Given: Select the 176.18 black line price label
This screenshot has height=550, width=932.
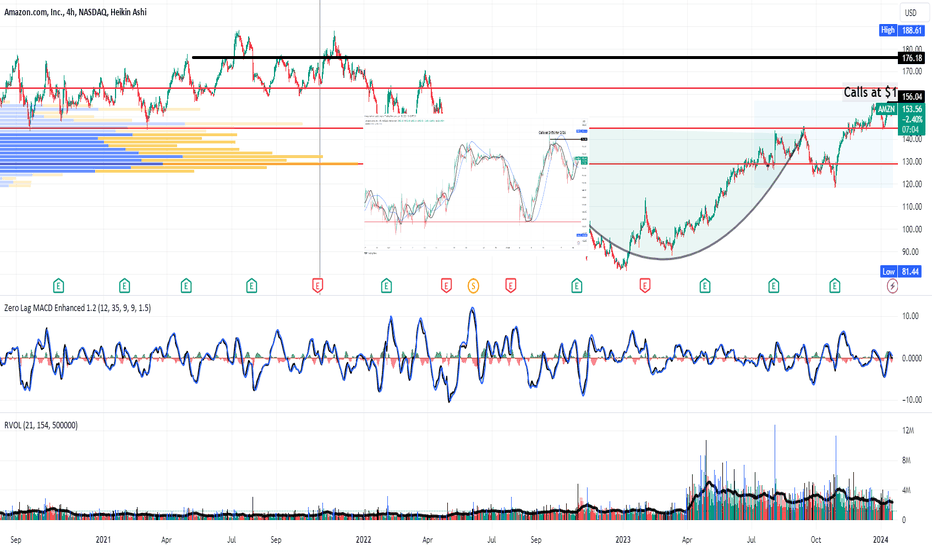Looking at the screenshot, I should tap(912, 58).
